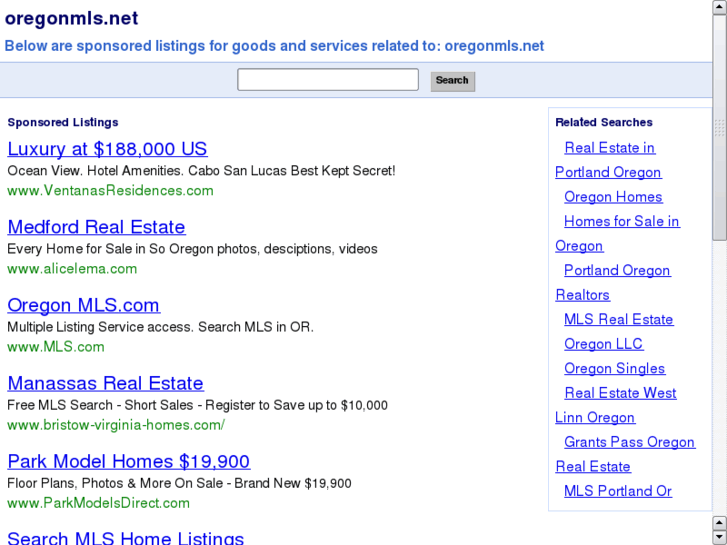
Task: Open the Luxury at $188,000 US listing
Action: (x=107, y=149)
